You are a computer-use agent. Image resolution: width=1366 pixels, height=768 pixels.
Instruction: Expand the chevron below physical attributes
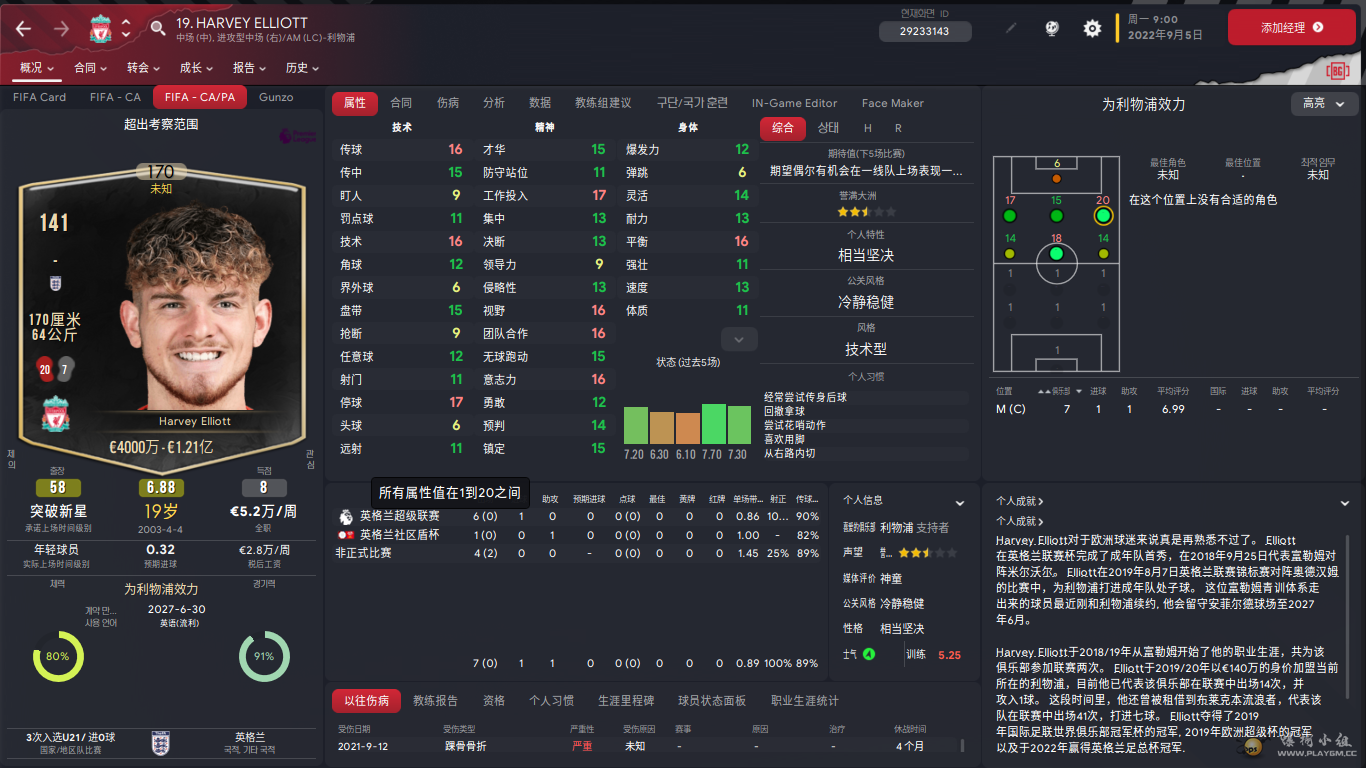(x=739, y=340)
